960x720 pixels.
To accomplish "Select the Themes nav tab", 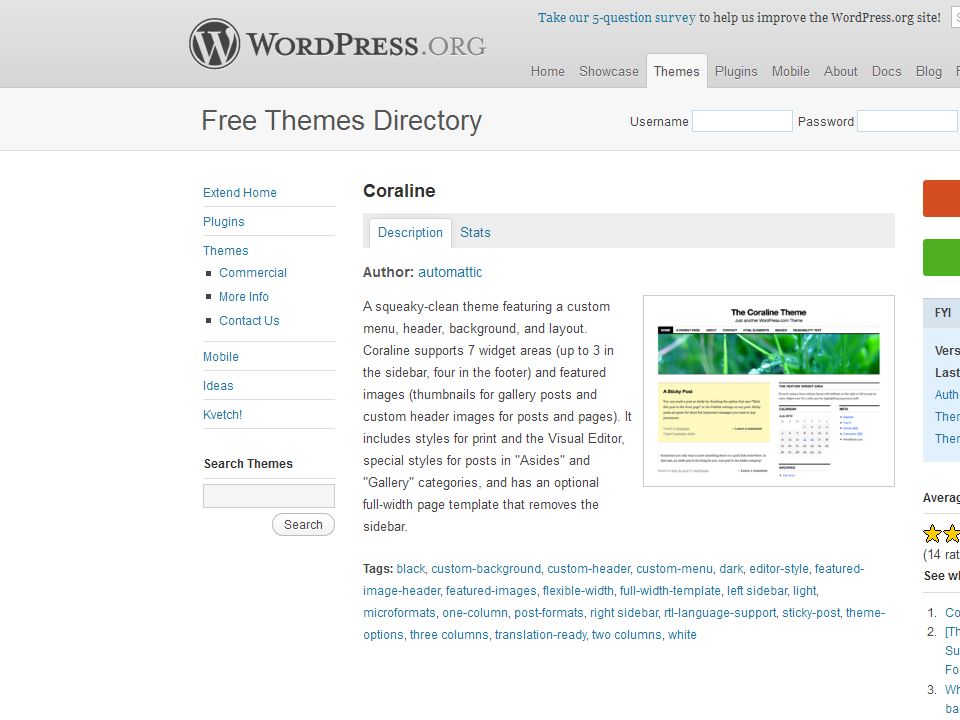I will [677, 71].
